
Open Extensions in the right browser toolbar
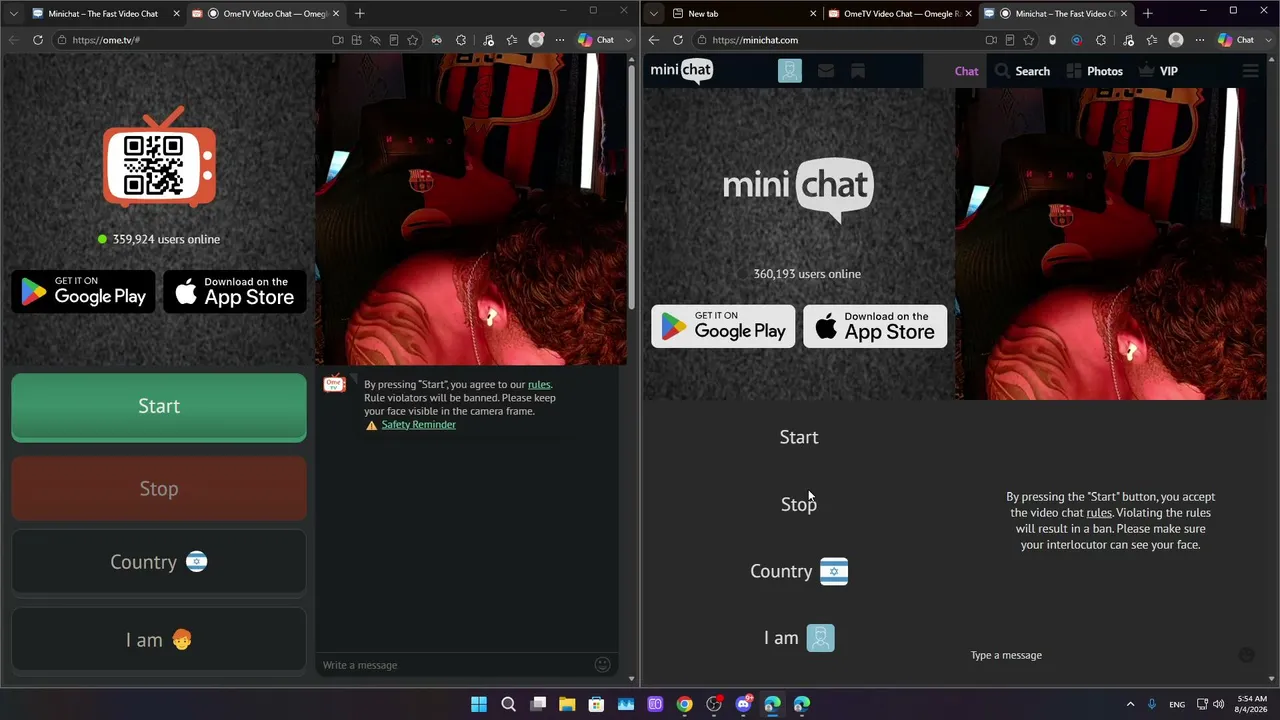1101,40
